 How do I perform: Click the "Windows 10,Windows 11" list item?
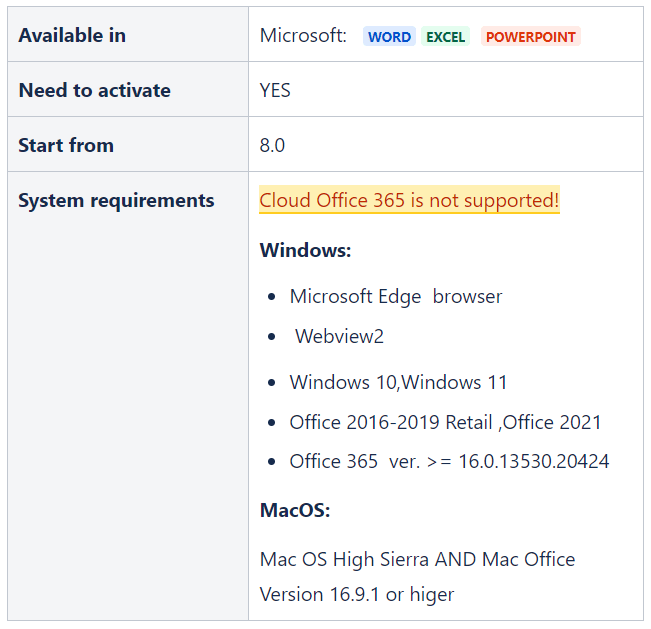398,382
